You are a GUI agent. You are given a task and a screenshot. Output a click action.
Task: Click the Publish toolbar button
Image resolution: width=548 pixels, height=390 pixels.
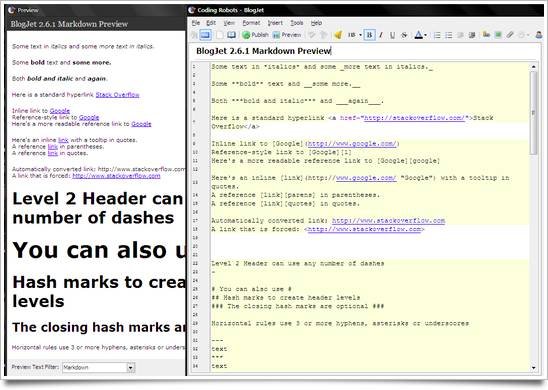[255, 35]
